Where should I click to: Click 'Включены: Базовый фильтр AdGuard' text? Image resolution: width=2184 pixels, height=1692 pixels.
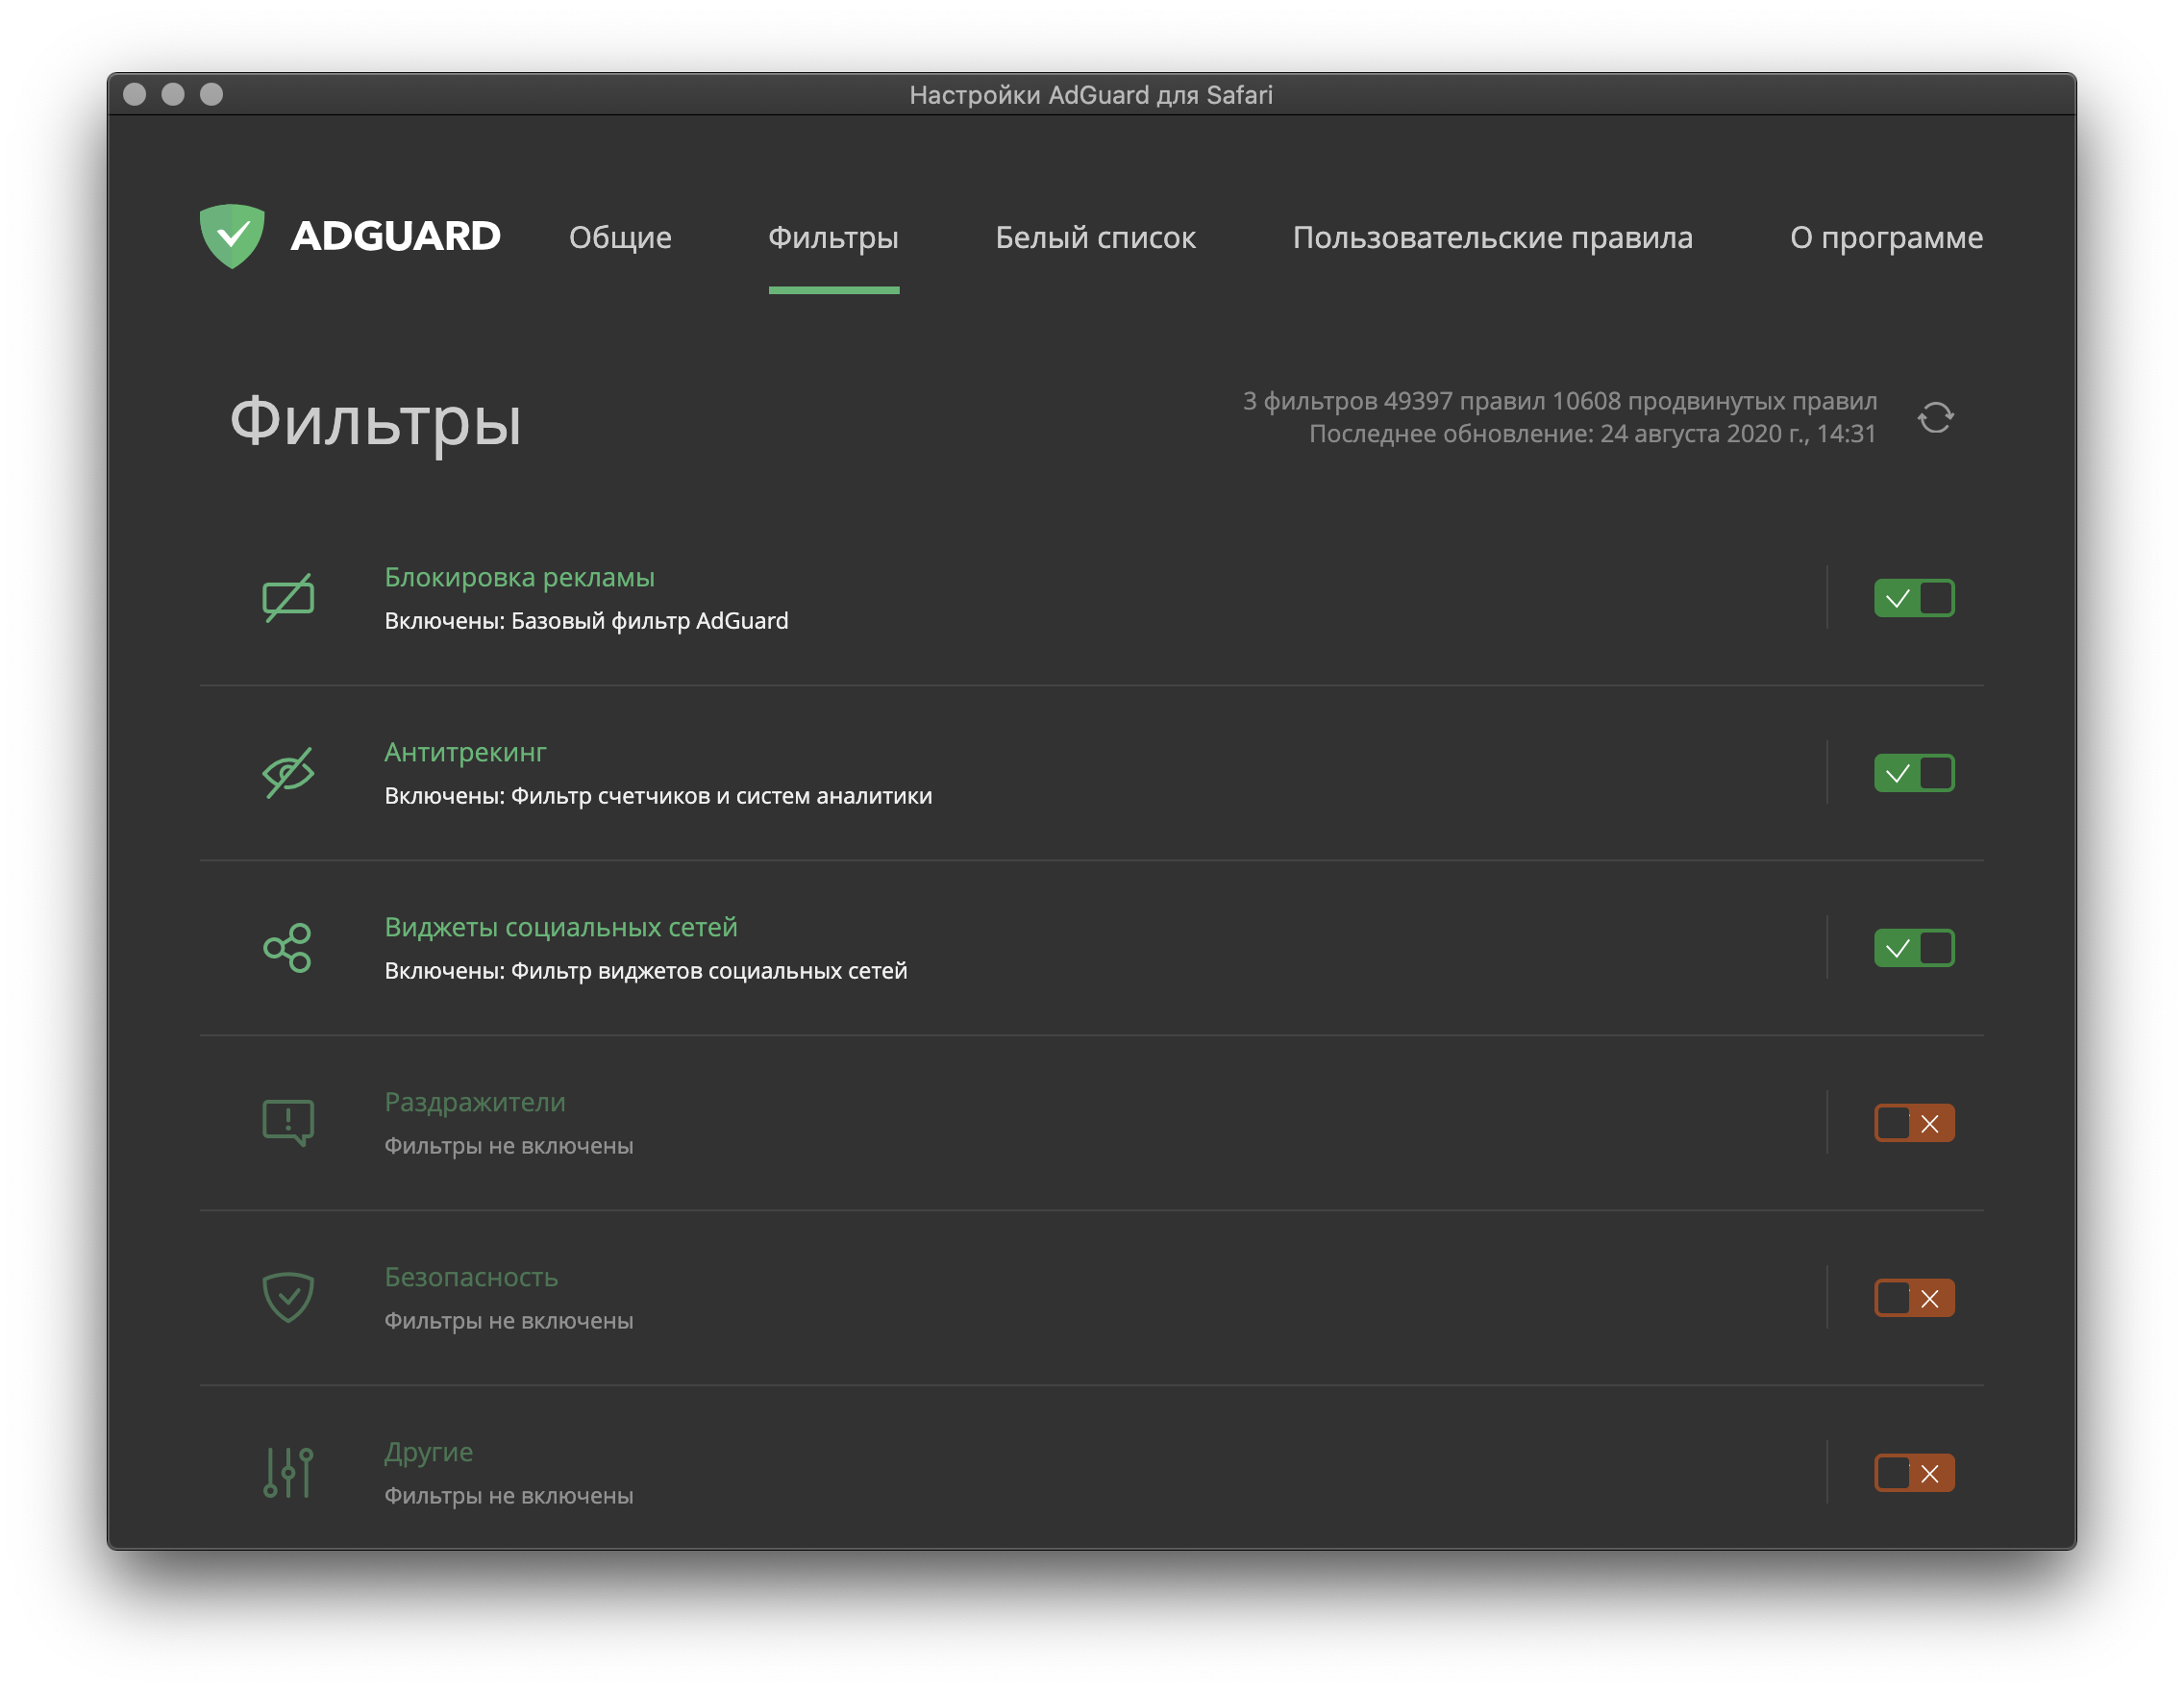pyautogui.click(x=586, y=621)
